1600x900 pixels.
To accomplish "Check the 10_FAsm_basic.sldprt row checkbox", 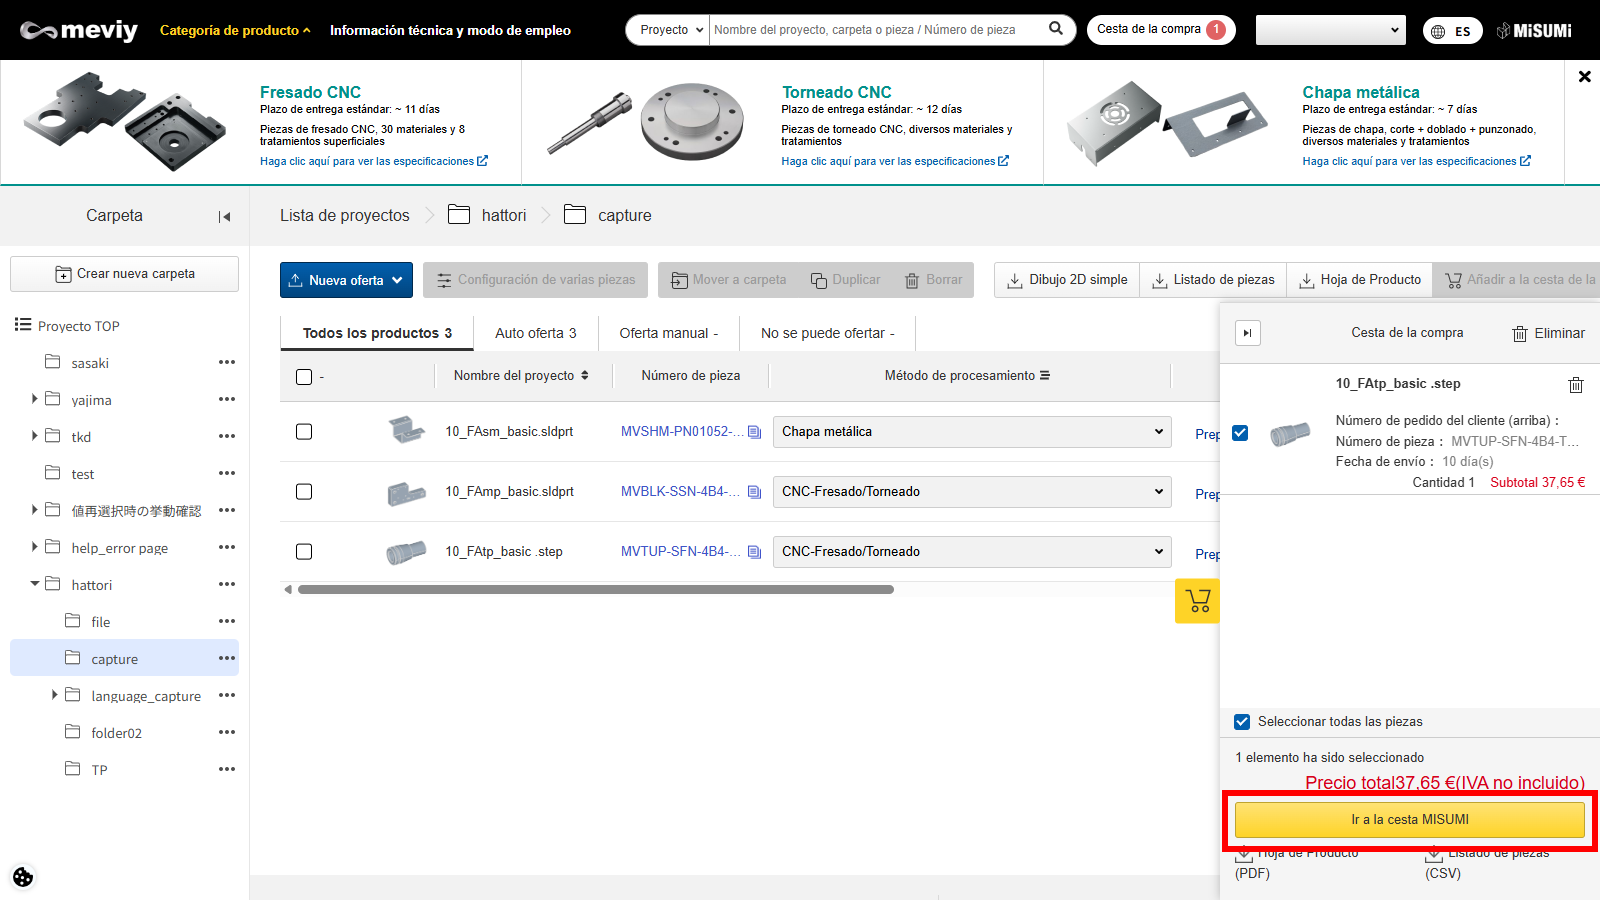I will click(304, 432).
